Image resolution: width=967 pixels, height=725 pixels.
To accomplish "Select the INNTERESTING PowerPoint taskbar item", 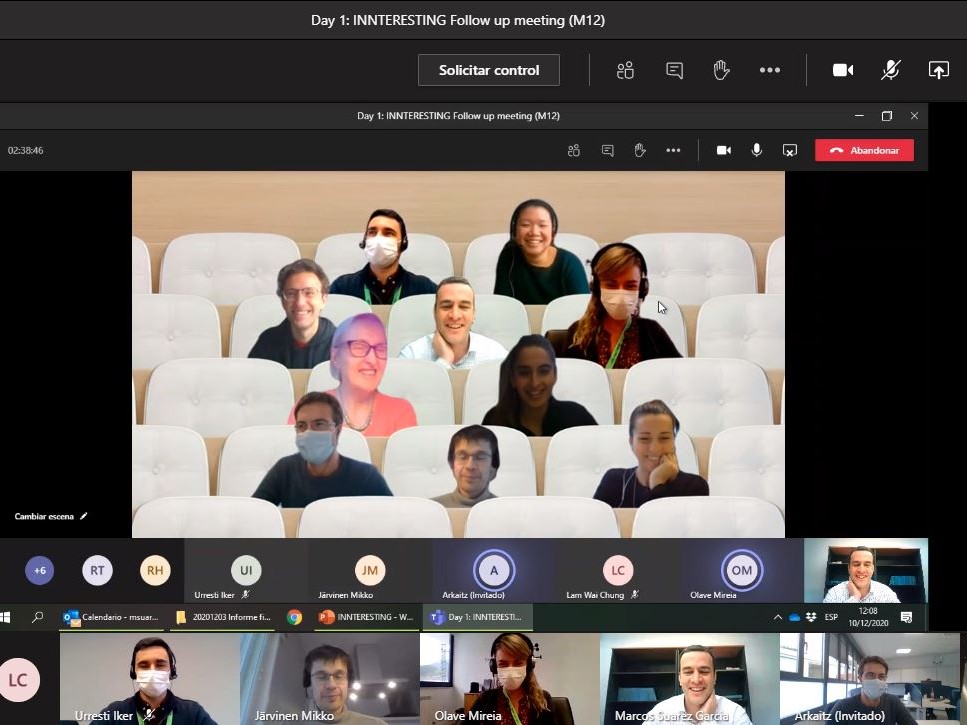I will 364,617.
